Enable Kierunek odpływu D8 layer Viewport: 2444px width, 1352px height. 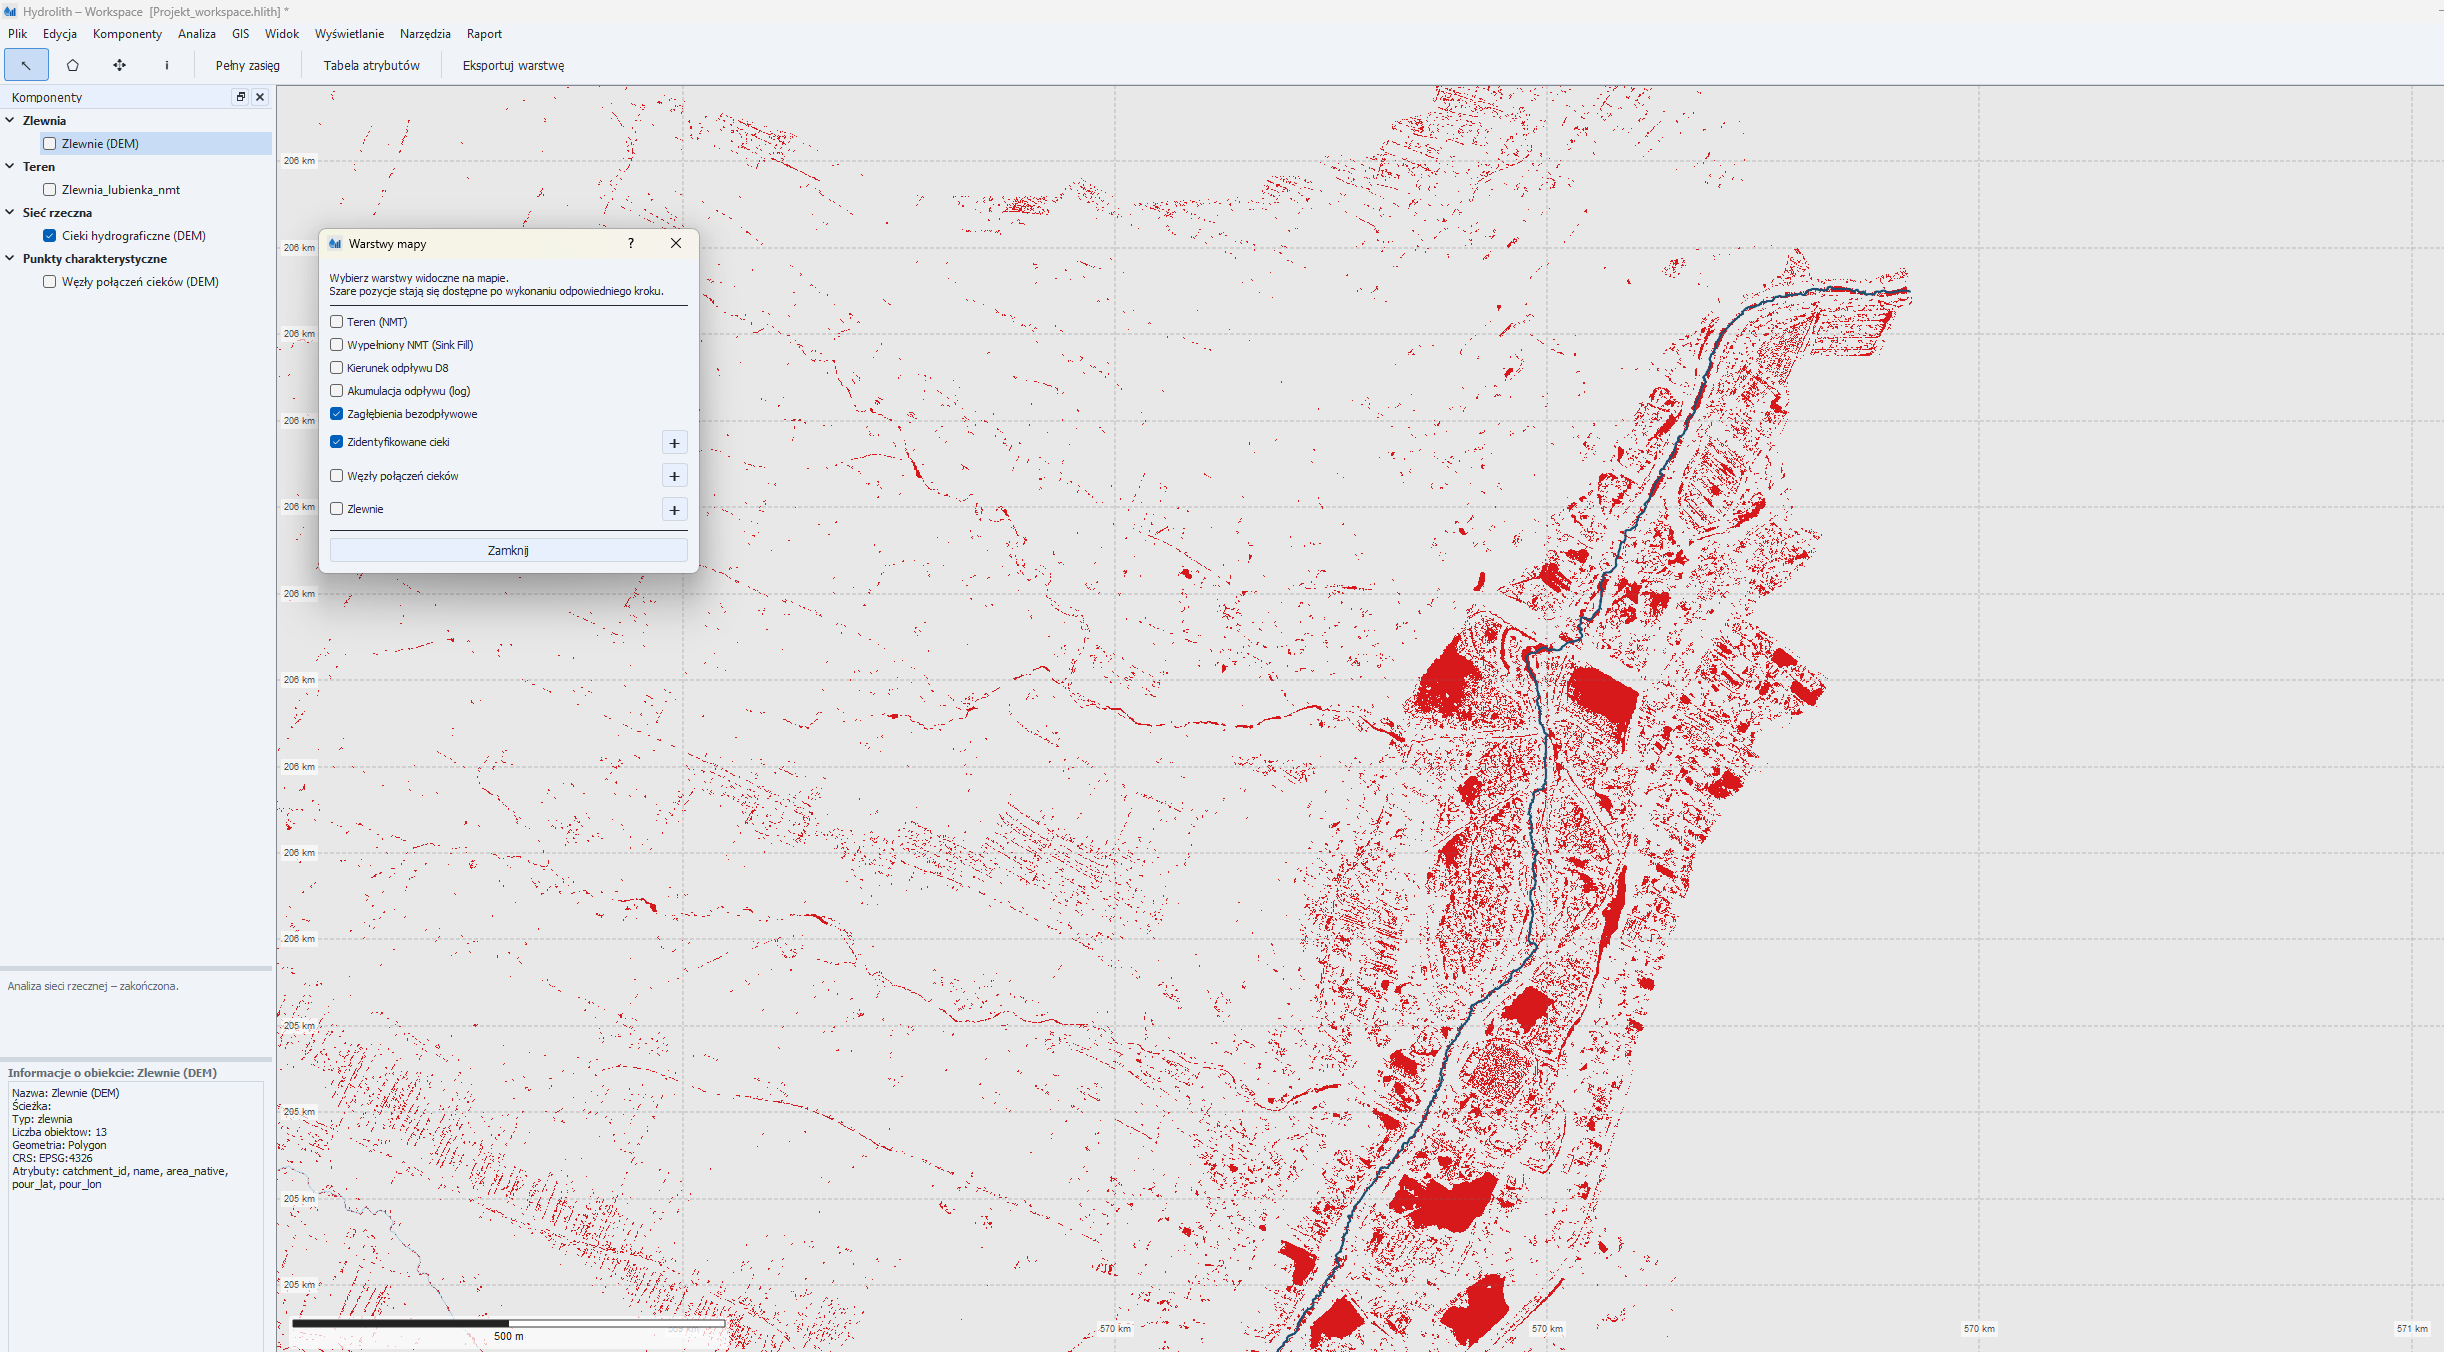(x=337, y=368)
